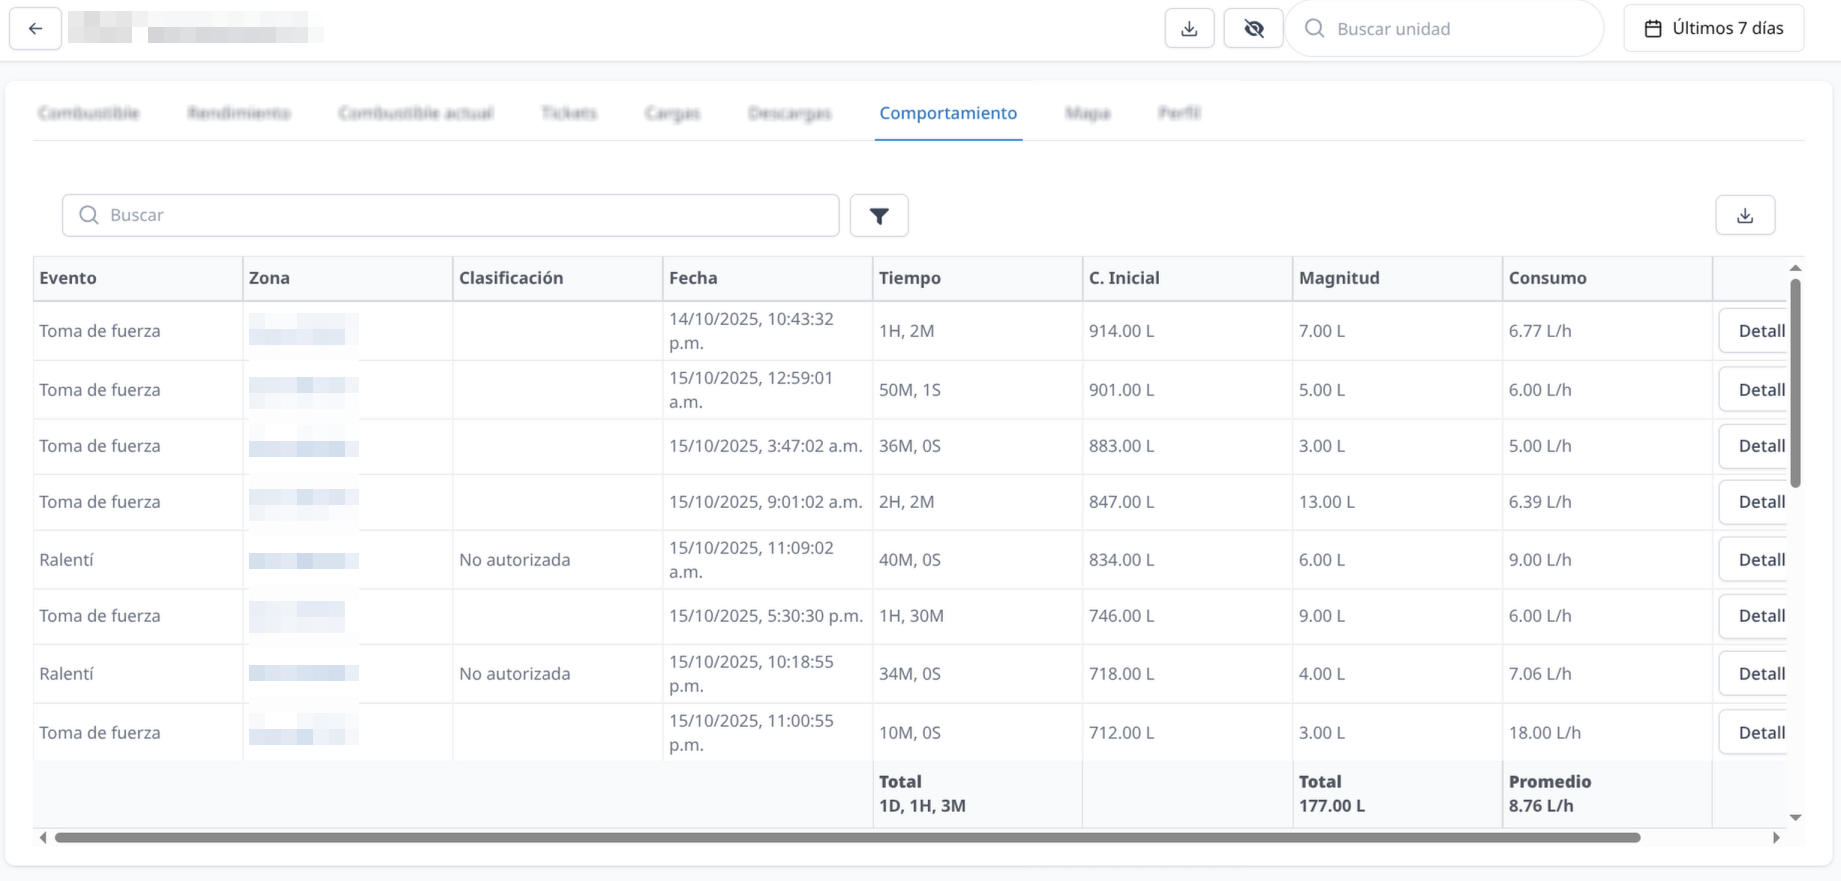Focus the Buscar unidad search field
This screenshot has width=1841, height=881.
tap(1445, 28)
